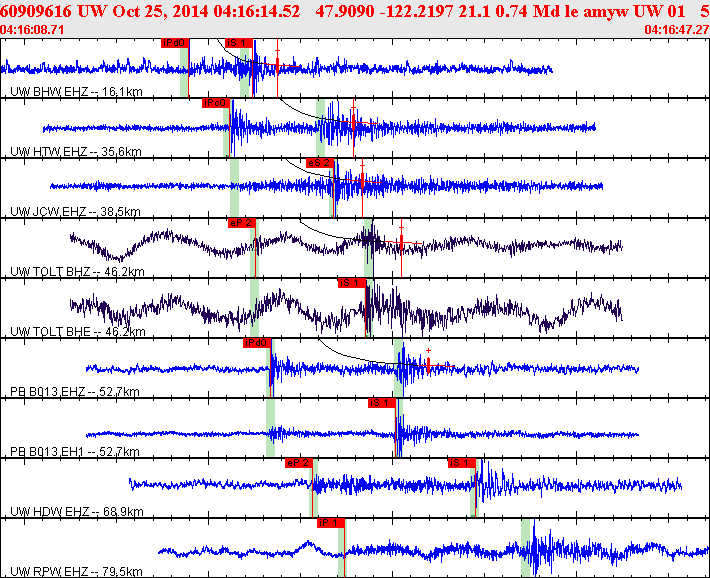Click the UW TOLT BHZ -- 46.2km label

[x=77, y=272]
